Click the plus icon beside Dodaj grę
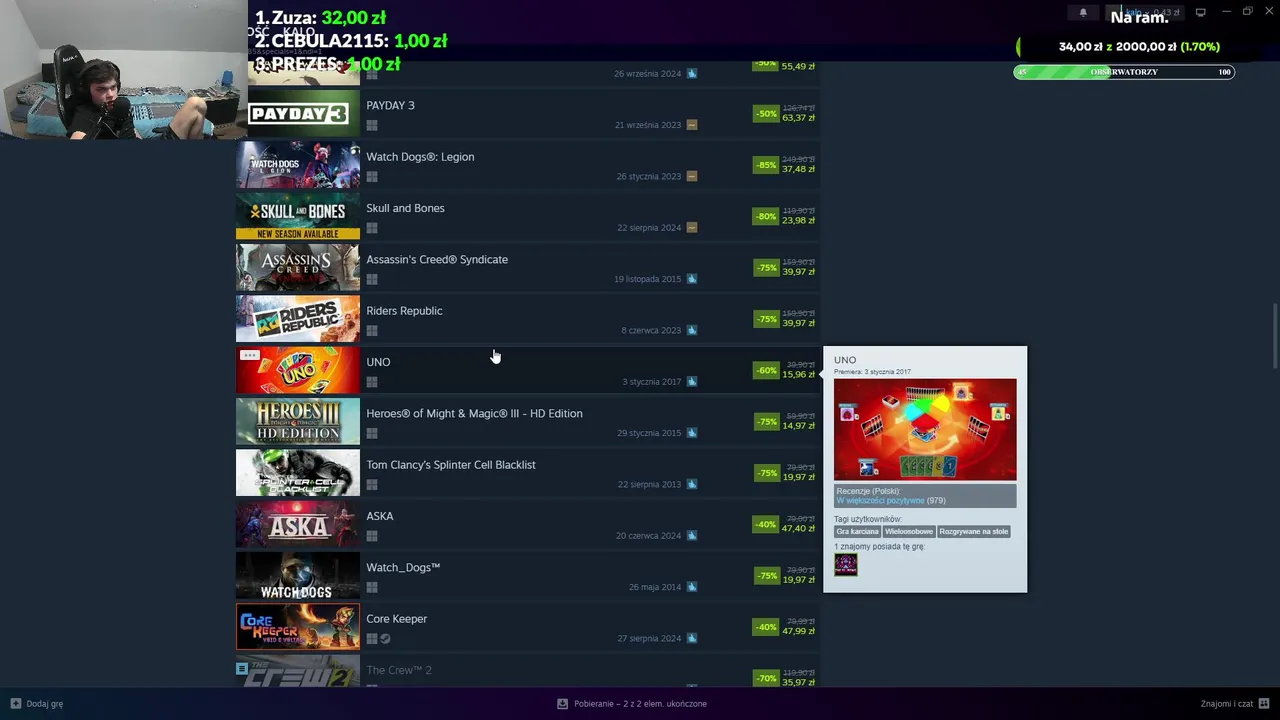Viewport: 1280px width, 720px height. click(x=15, y=703)
